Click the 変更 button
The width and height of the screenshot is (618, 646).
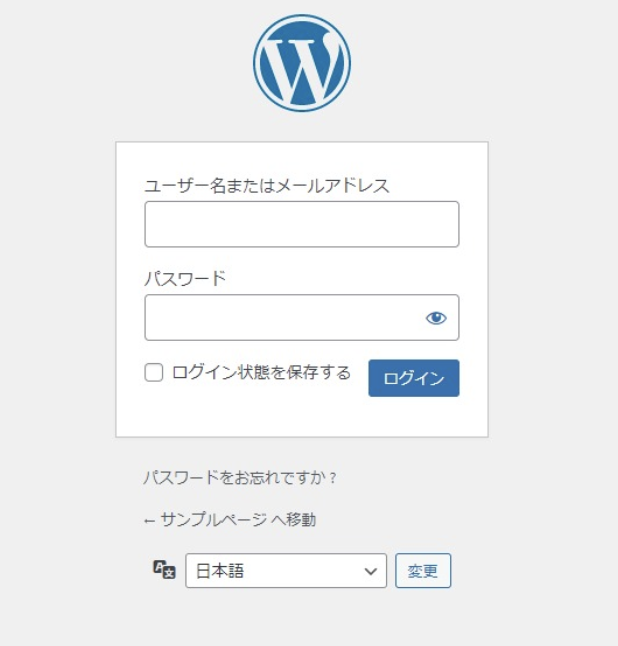click(x=423, y=571)
